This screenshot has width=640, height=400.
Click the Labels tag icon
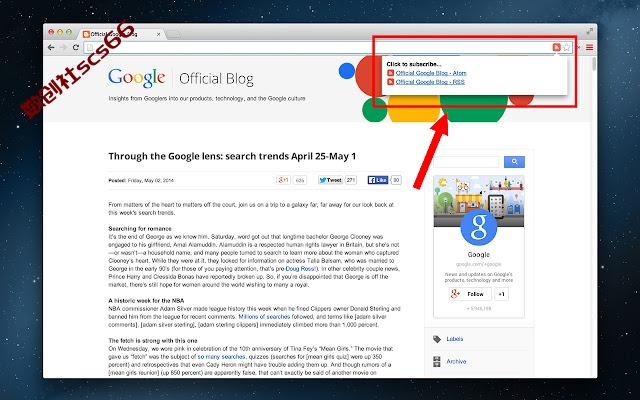click(x=437, y=339)
